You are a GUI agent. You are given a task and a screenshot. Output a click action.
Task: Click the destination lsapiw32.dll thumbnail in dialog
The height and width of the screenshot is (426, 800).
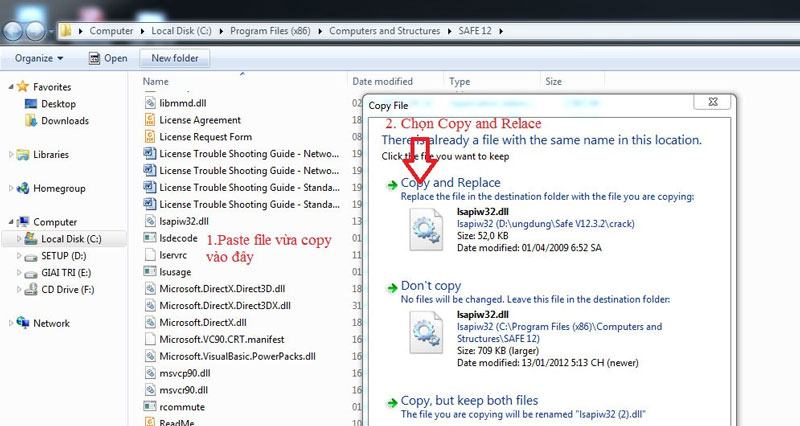pyautogui.click(x=426, y=333)
